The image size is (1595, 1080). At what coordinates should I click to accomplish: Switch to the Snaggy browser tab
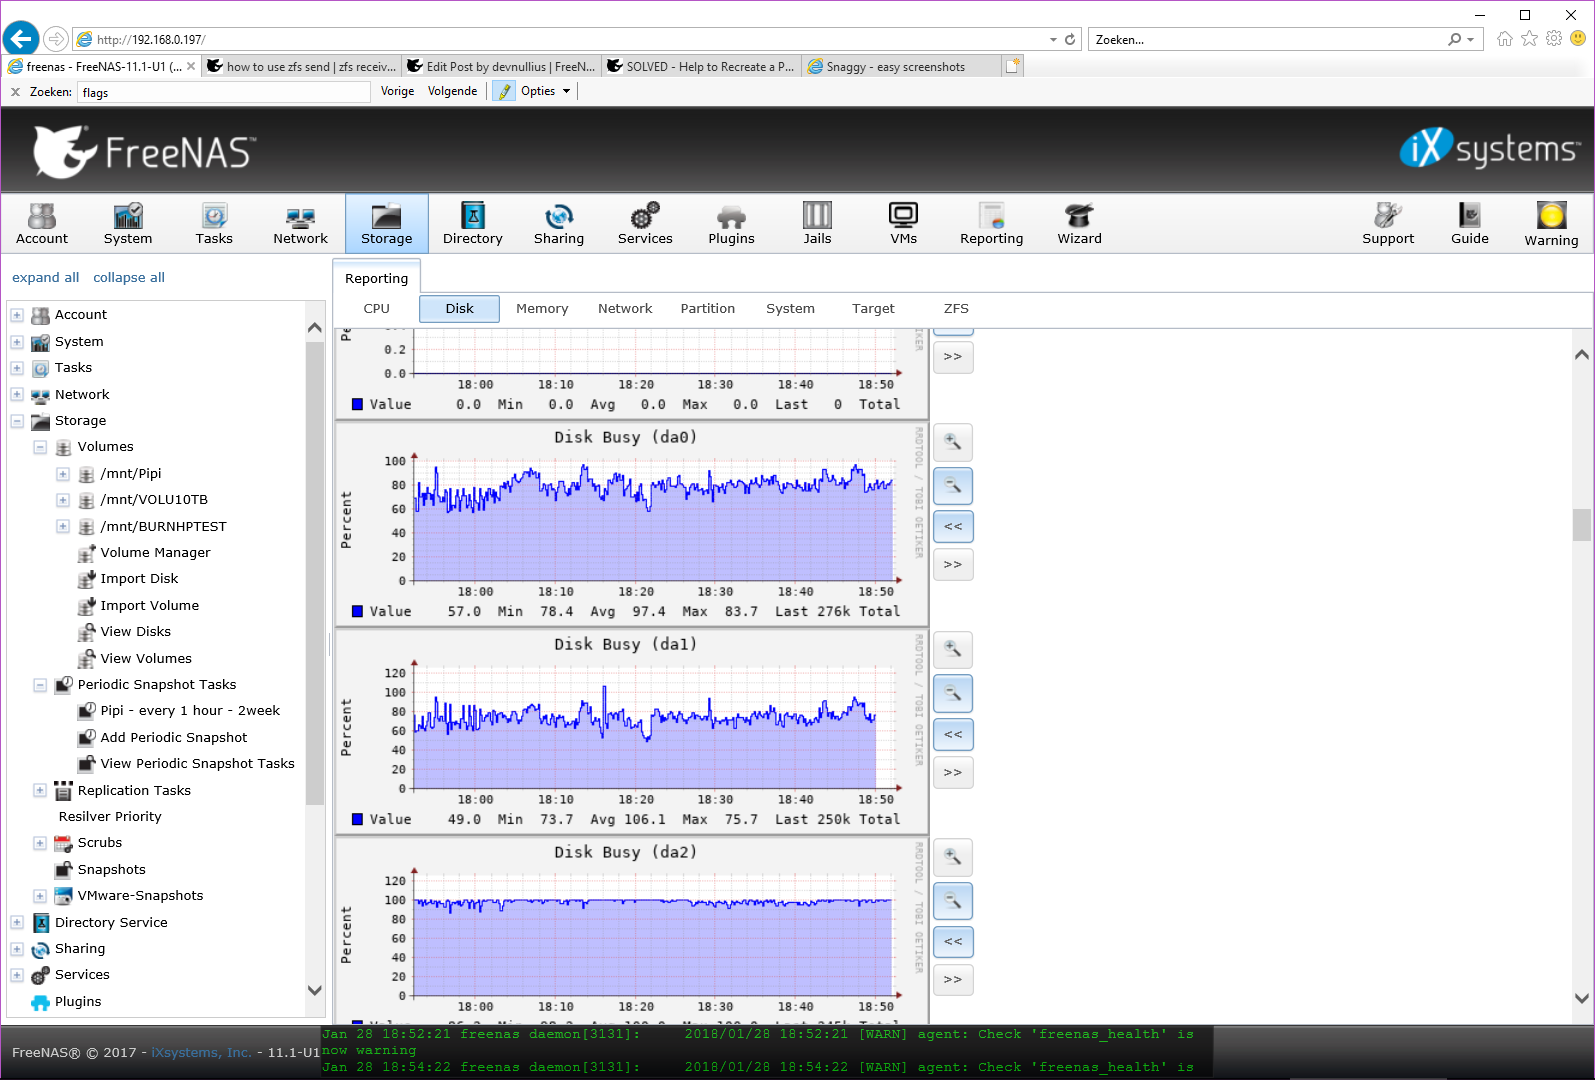click(x=900, y=67)
